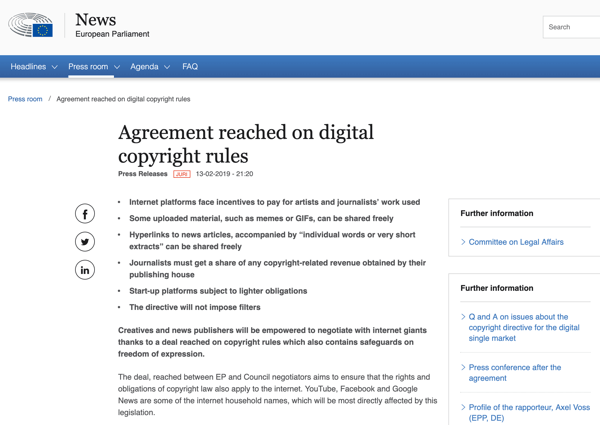Share article on Facebook
600x425 pixels.
(85, 214)
